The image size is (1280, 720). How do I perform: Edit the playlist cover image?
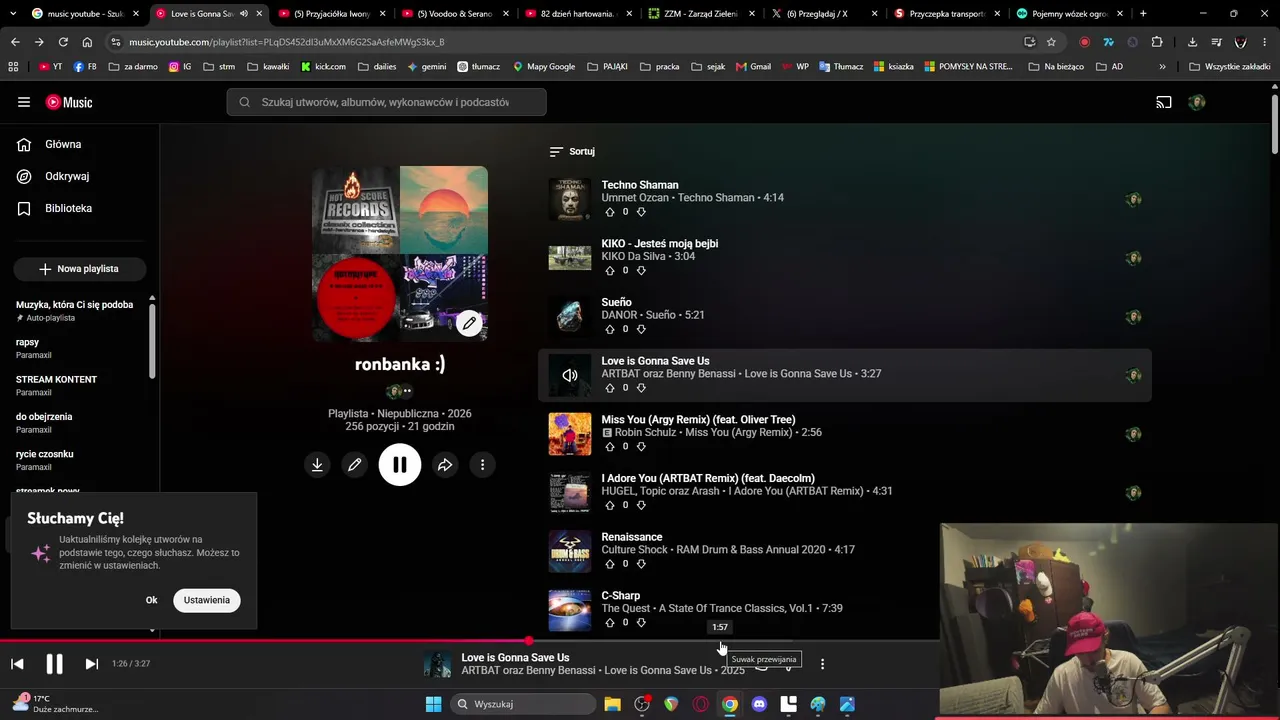point(469,323)
